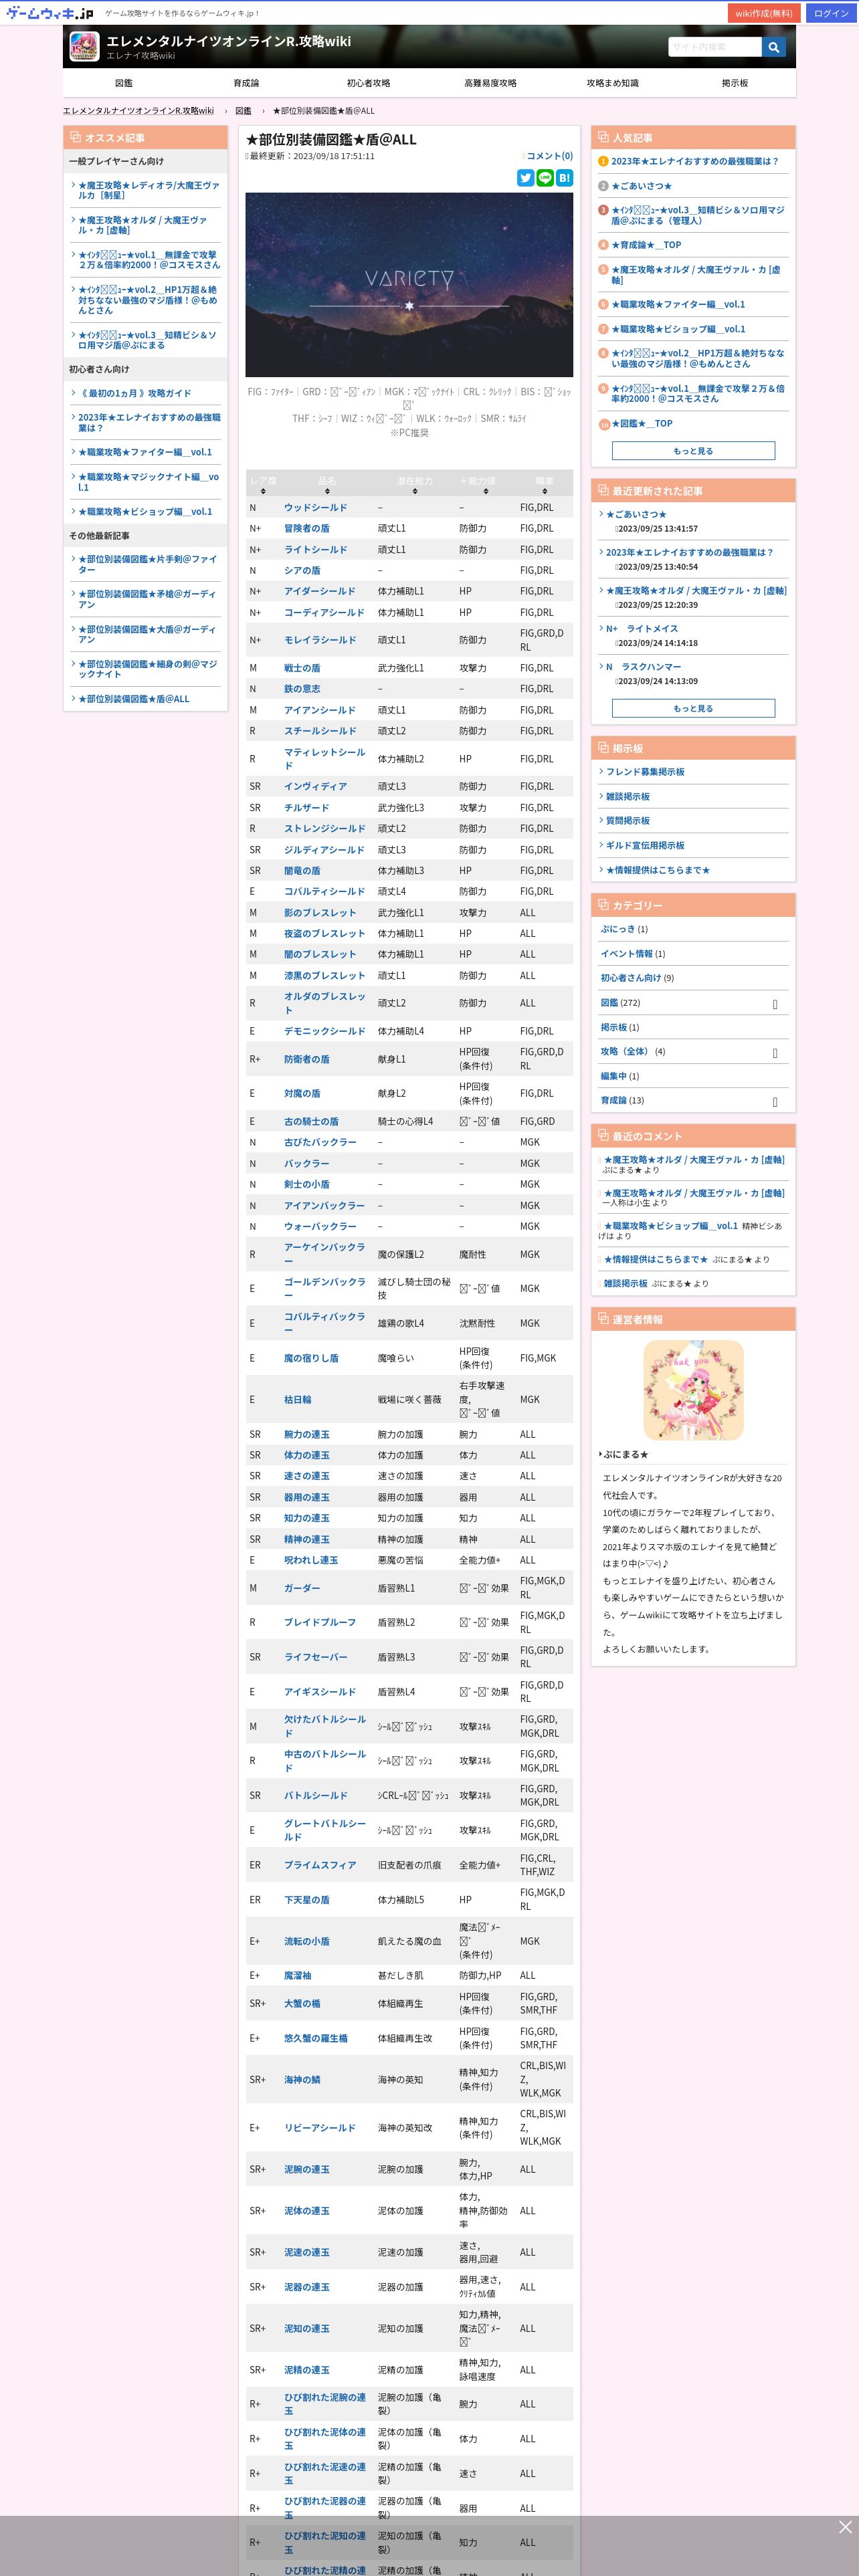
Task: Open N+ ライトメイス recent article
Action: (x=642, y=629)
